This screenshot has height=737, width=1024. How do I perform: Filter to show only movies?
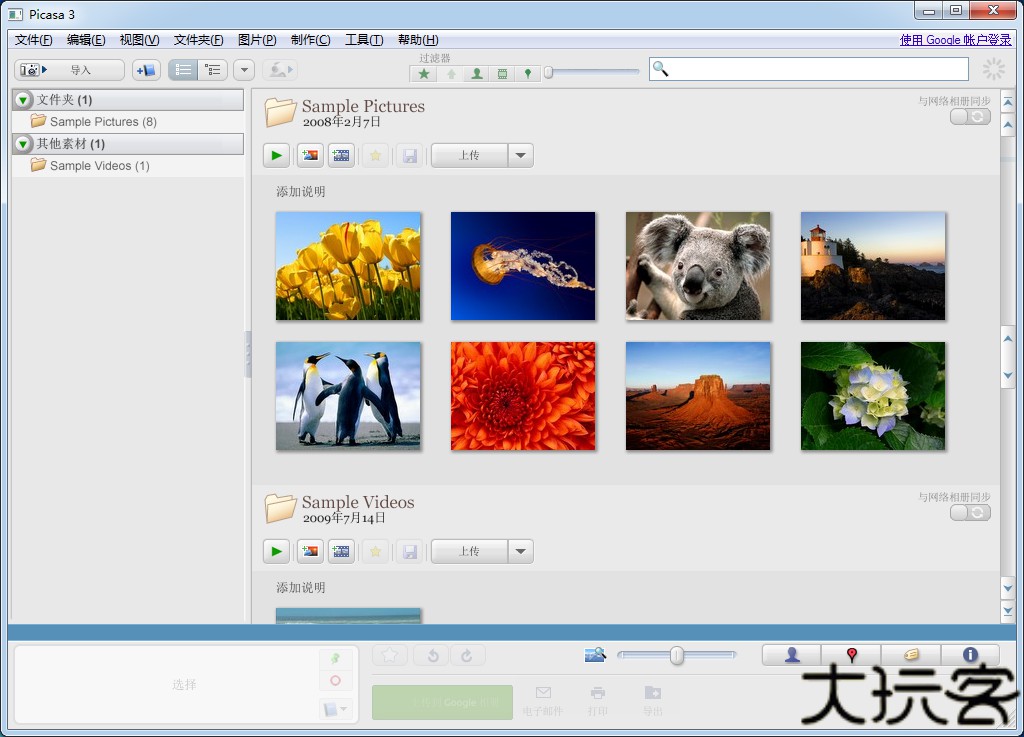pos(501,72)
